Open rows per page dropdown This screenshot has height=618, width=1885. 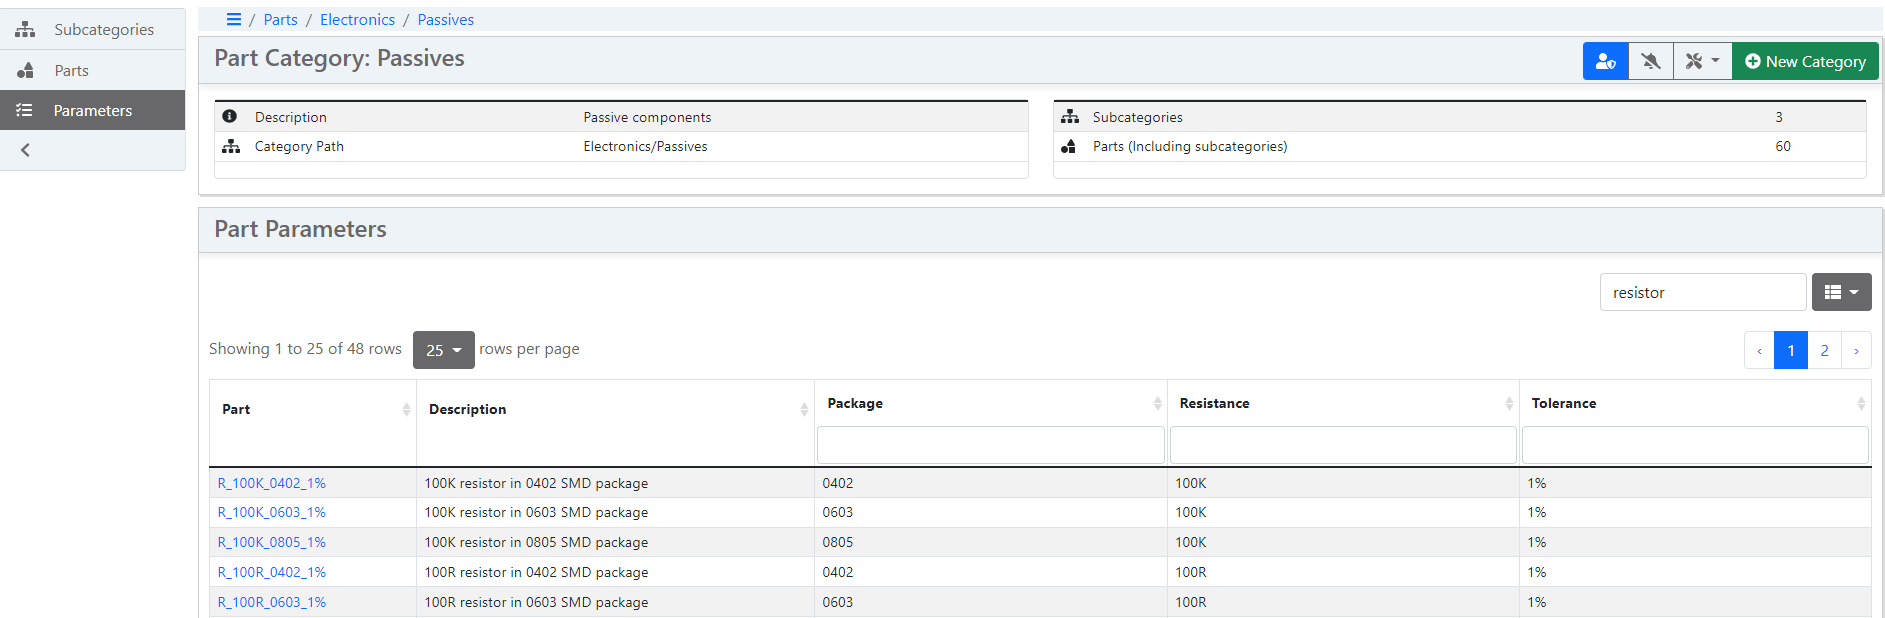[443, 350]
